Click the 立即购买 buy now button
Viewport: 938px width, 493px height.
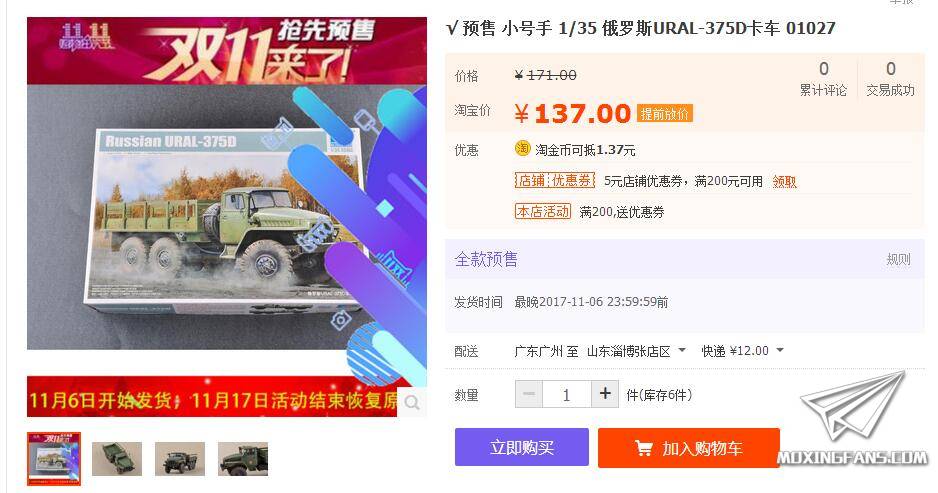(x=522, y=448)
